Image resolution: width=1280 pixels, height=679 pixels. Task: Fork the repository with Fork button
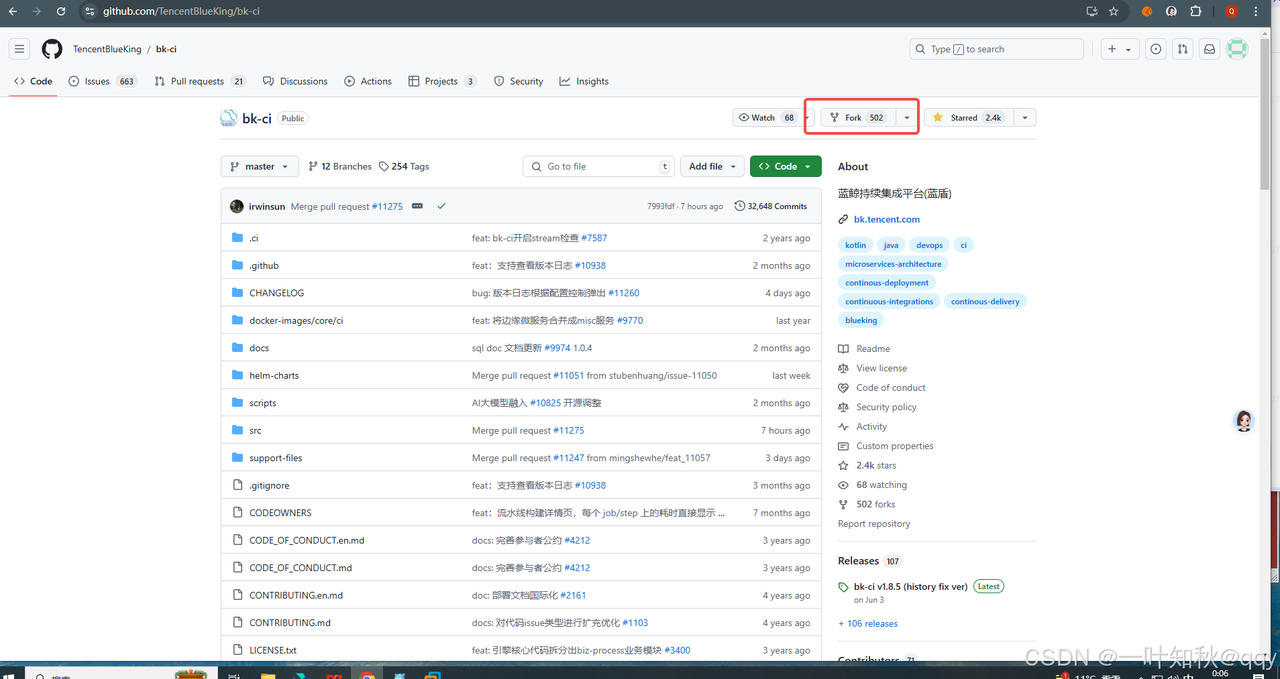pyautogui.click(x=858, y=118)
